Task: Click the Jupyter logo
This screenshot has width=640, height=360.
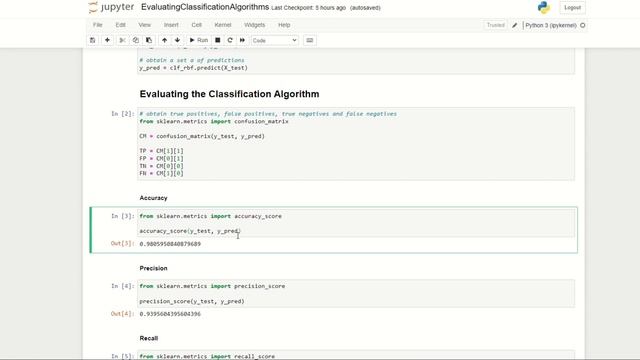Action: pos(111,7)
